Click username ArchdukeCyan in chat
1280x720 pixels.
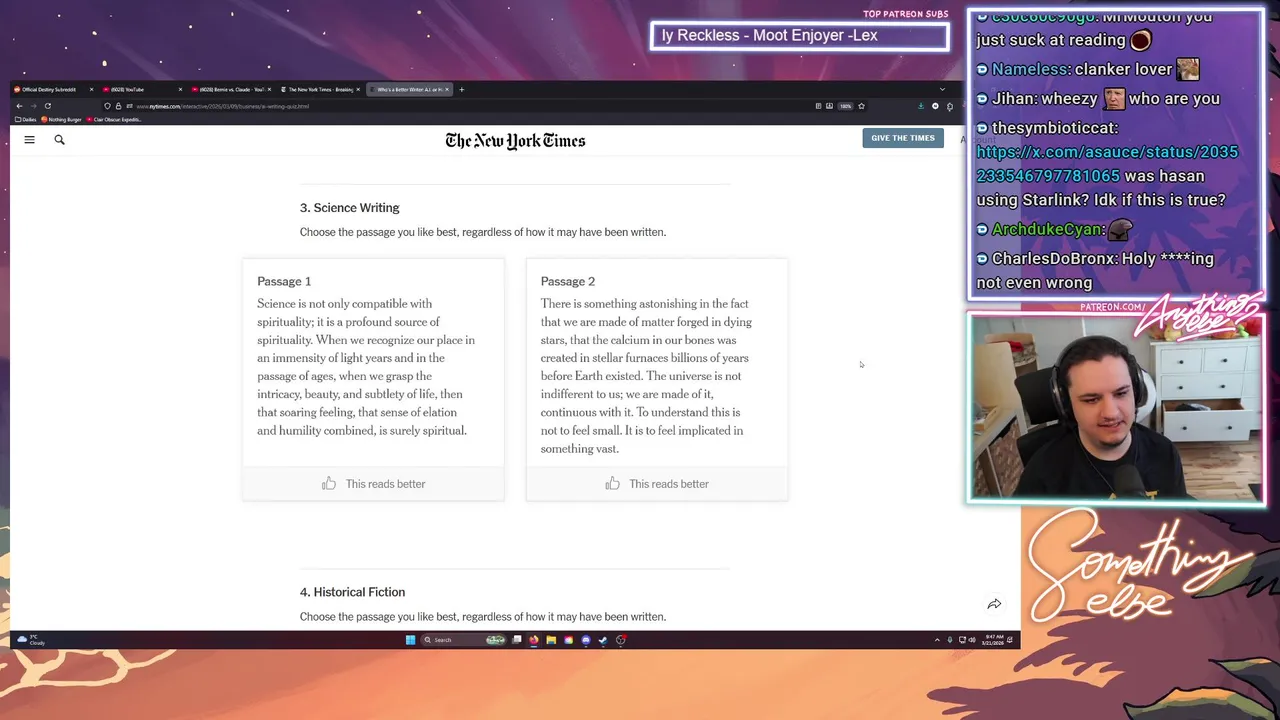(x=1047, y=229)
